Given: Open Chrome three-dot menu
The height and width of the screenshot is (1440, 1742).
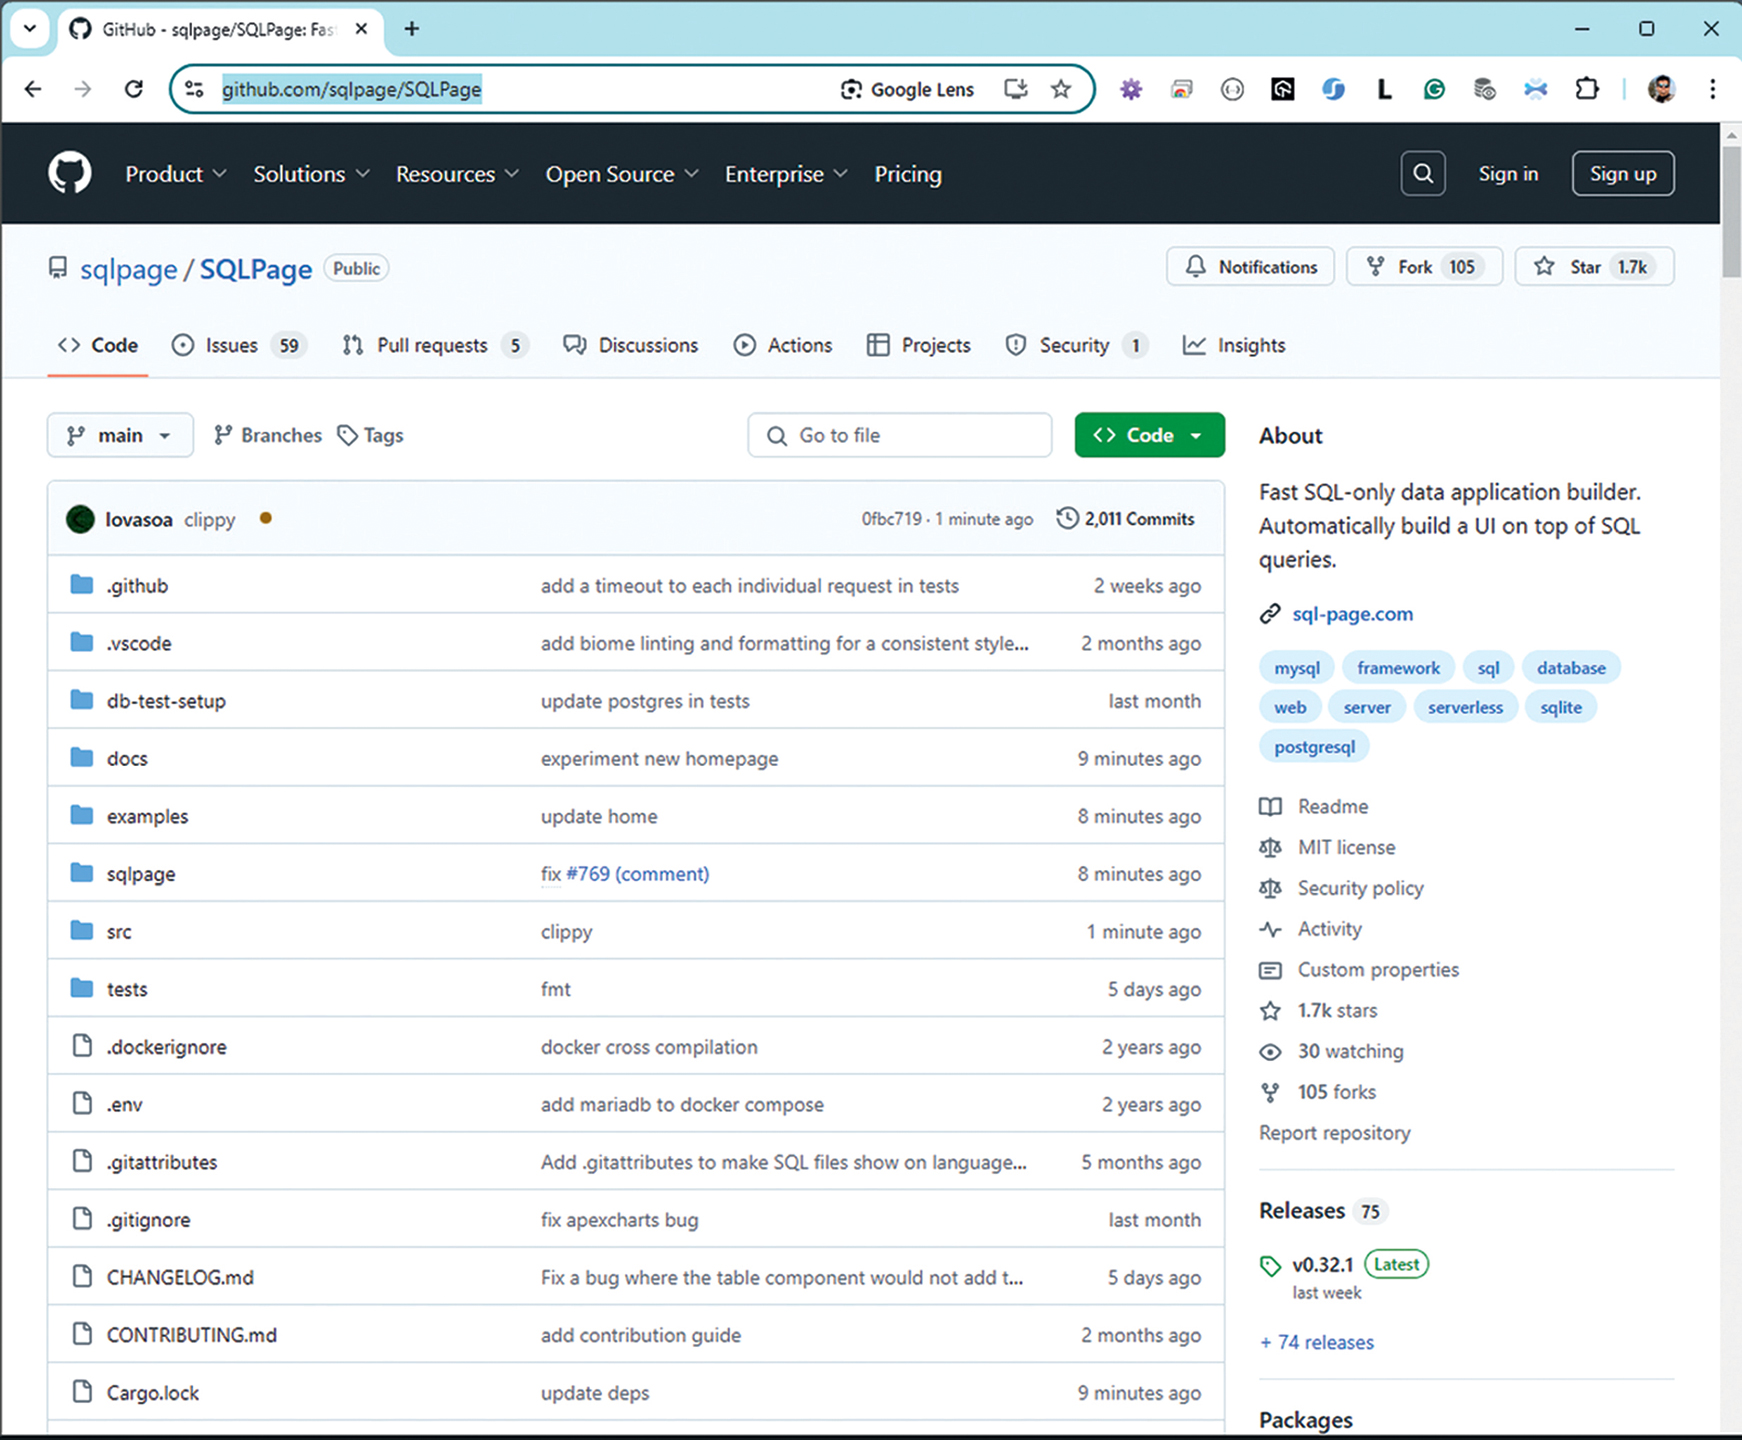Looking at the screenshot, I should [x=1712, y=89].
